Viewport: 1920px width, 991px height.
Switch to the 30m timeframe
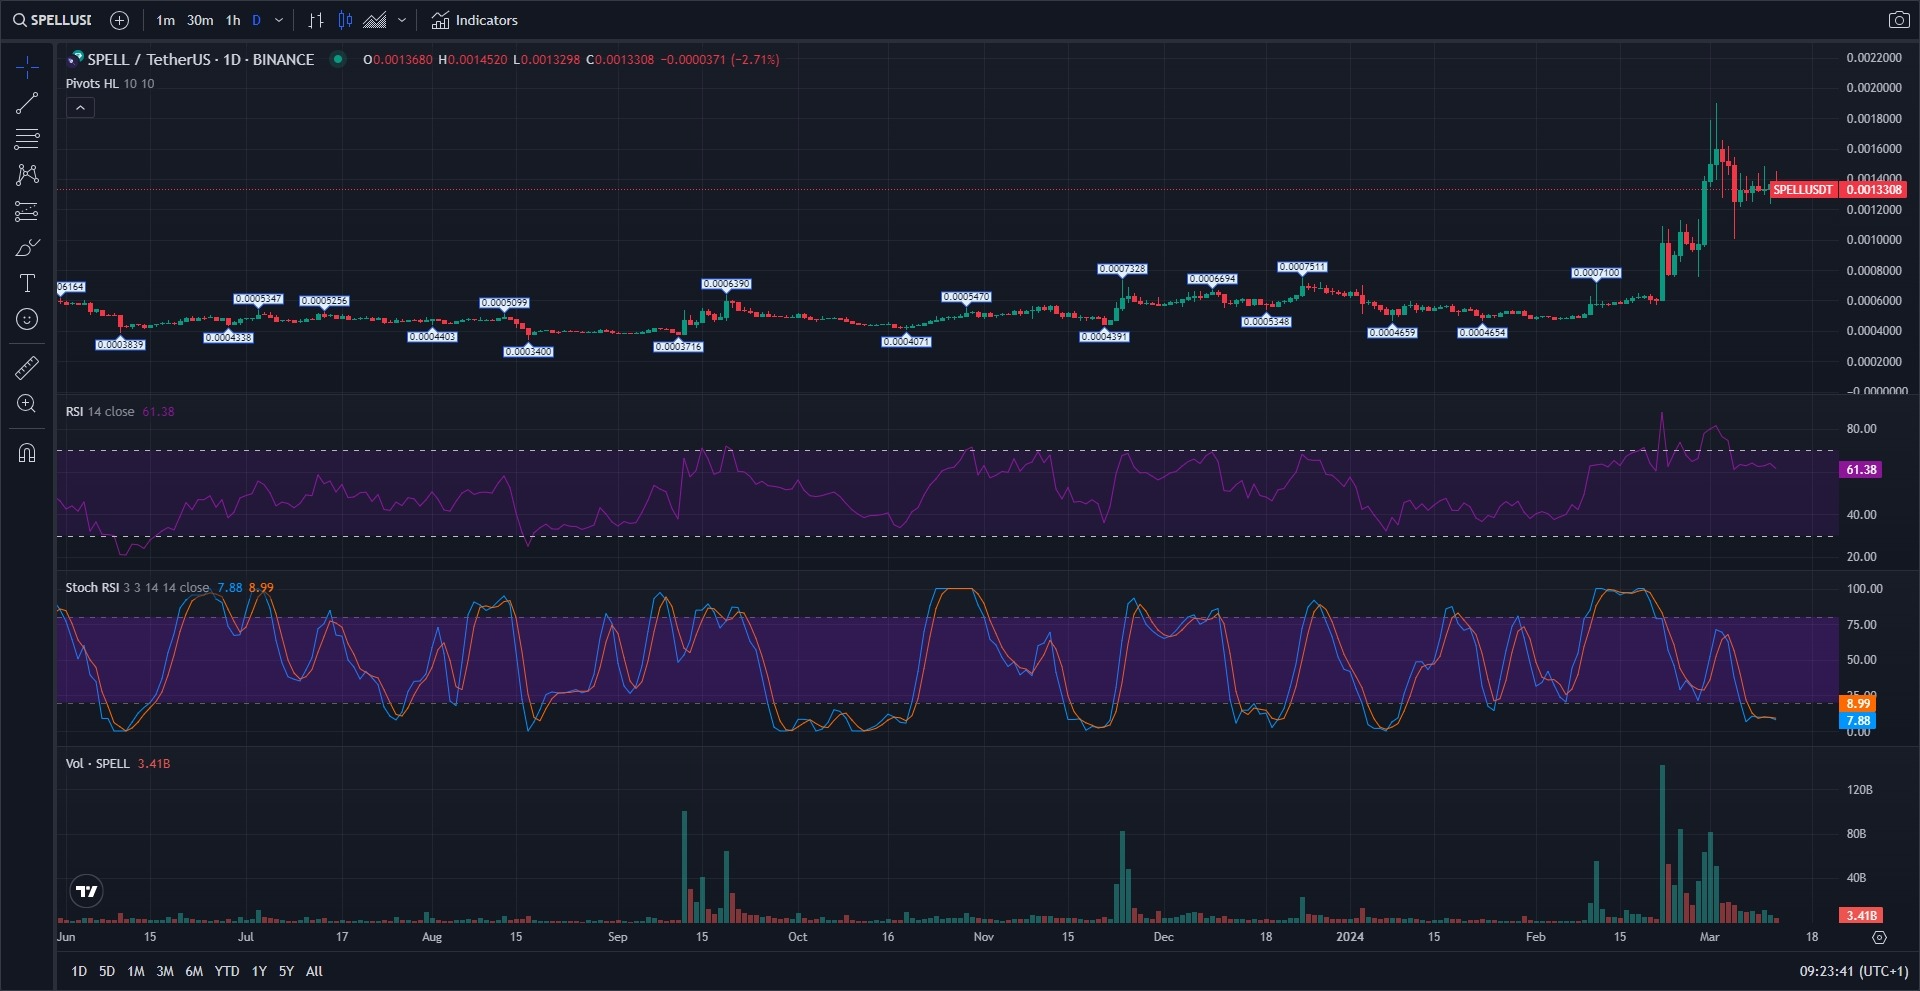pyautogui.click(x=200, y=20)
